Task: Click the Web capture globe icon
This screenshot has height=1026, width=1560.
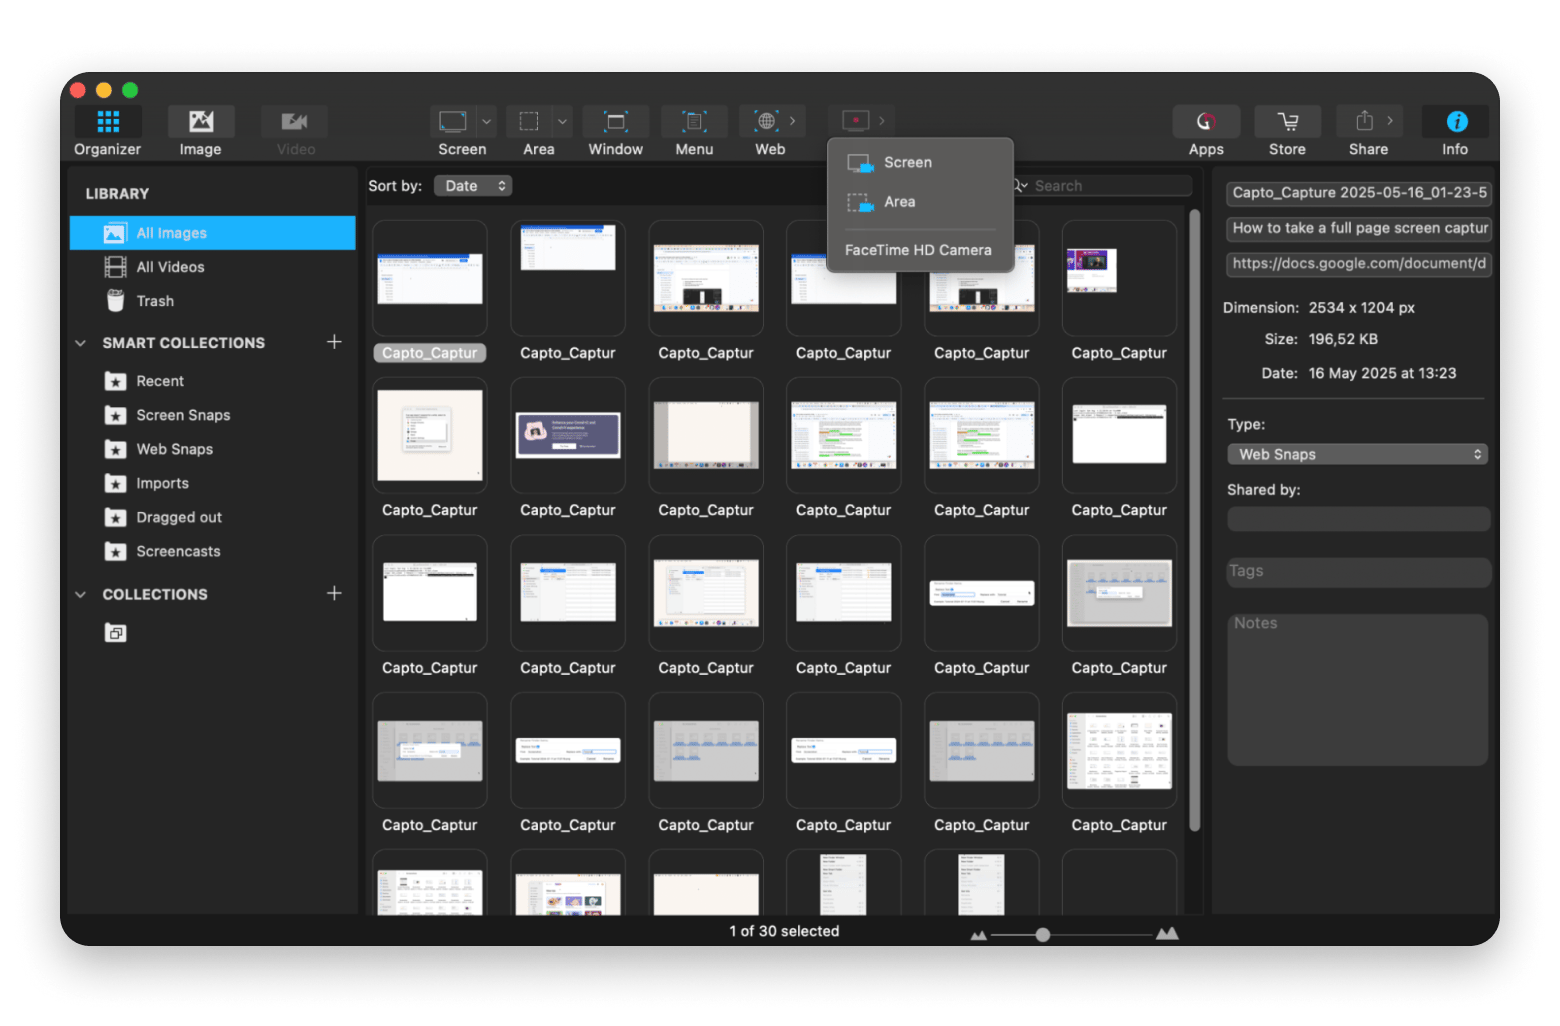Action: pos(765,121)
